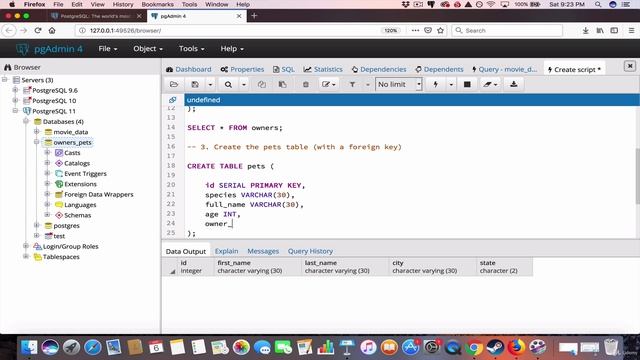Image resolution: width=640 pixels, height=360 pixels.
Task: Open the Edit pencil tool
Action: pyautogui.click(x=328, y=84)
